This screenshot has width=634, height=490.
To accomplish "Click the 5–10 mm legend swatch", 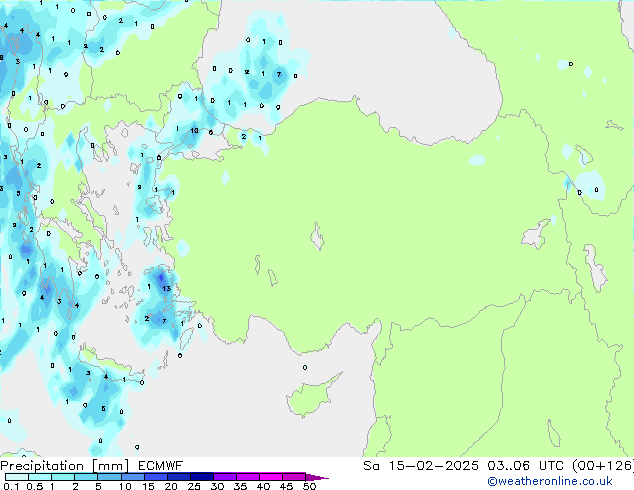I will pos(110,477).
